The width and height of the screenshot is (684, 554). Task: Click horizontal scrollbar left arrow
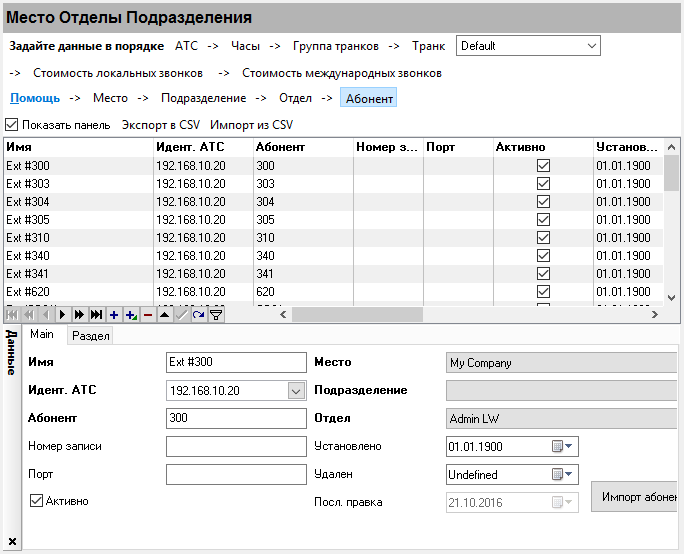pos(283,315)
